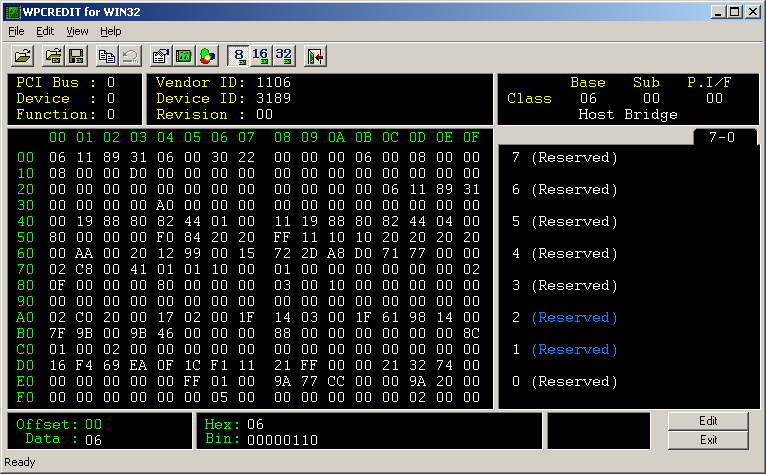Click the column header 0F

(x=471, y=137)
